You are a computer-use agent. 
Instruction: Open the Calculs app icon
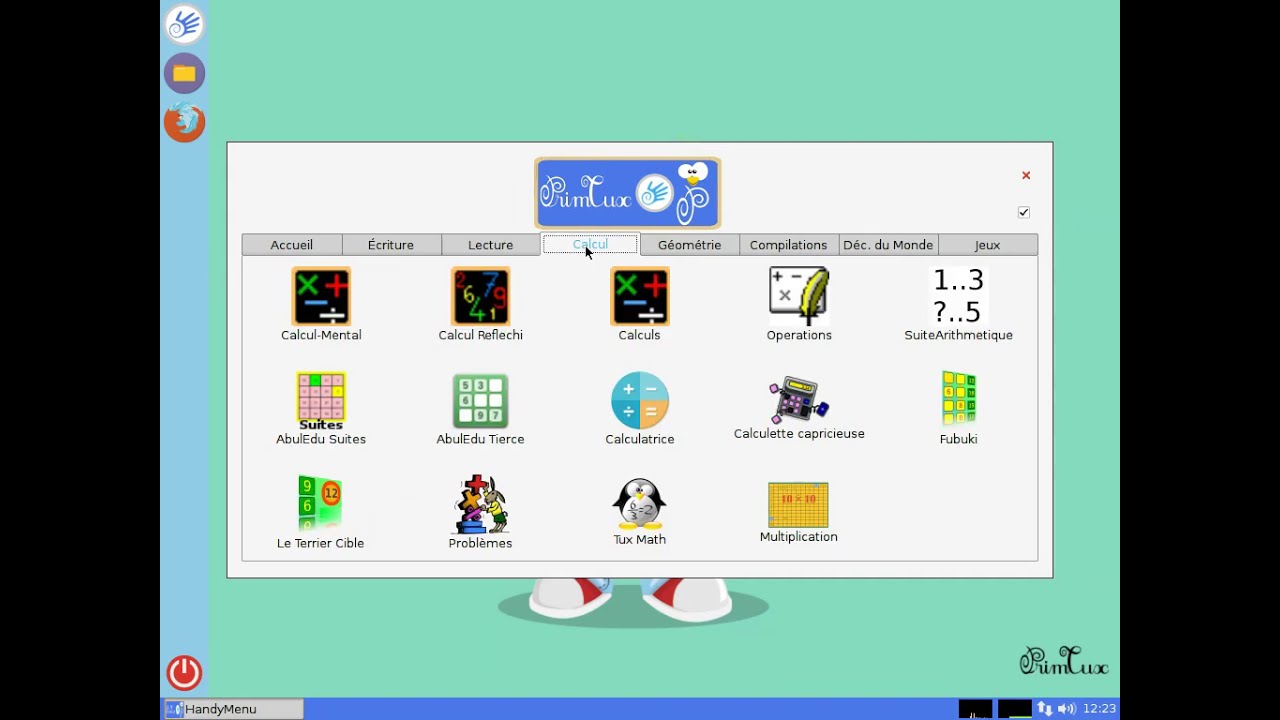pos(640,297)
